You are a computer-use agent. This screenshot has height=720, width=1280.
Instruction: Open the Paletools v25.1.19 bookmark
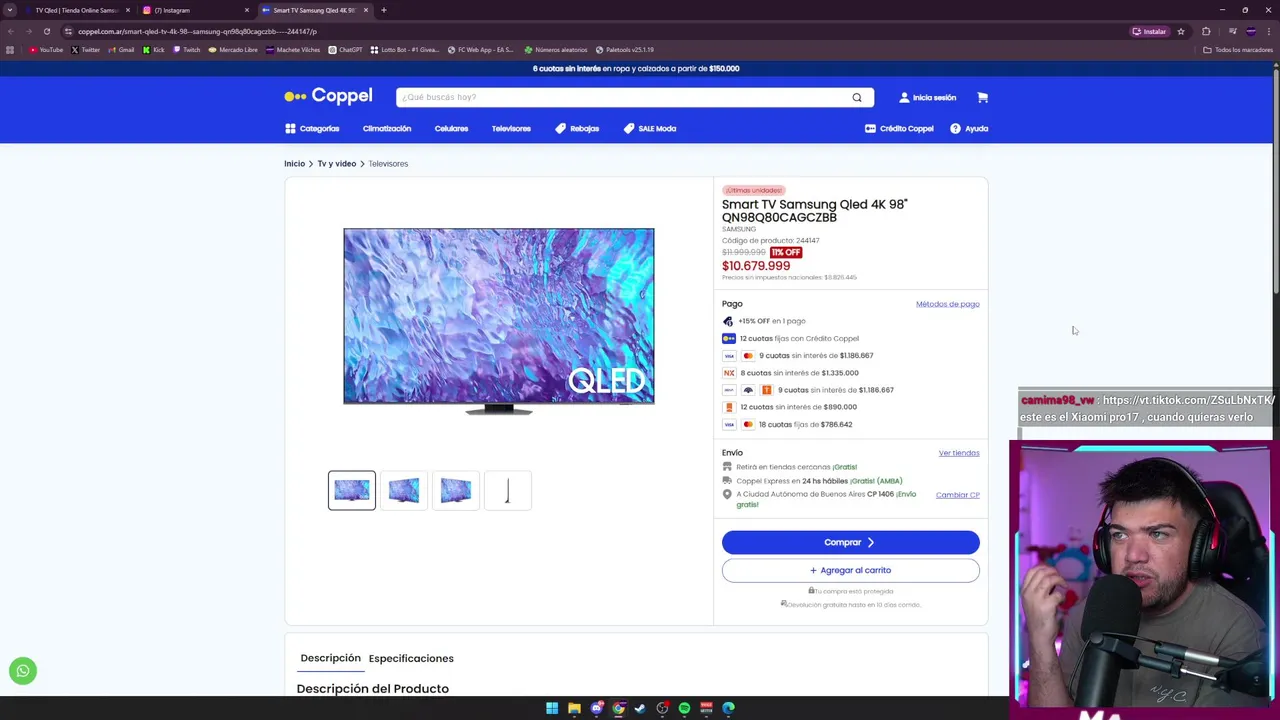pyautogui.click(x=625, y=49)
